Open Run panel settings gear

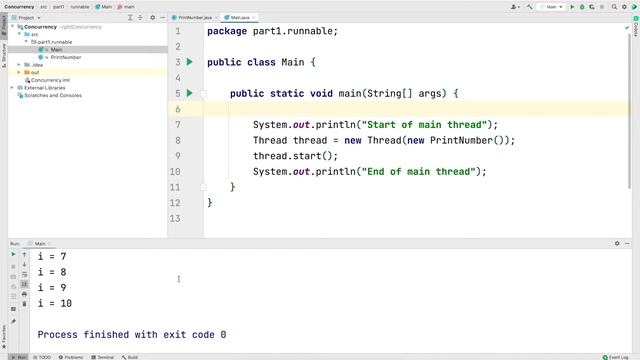pyautogui.click(x=617, y=243)
